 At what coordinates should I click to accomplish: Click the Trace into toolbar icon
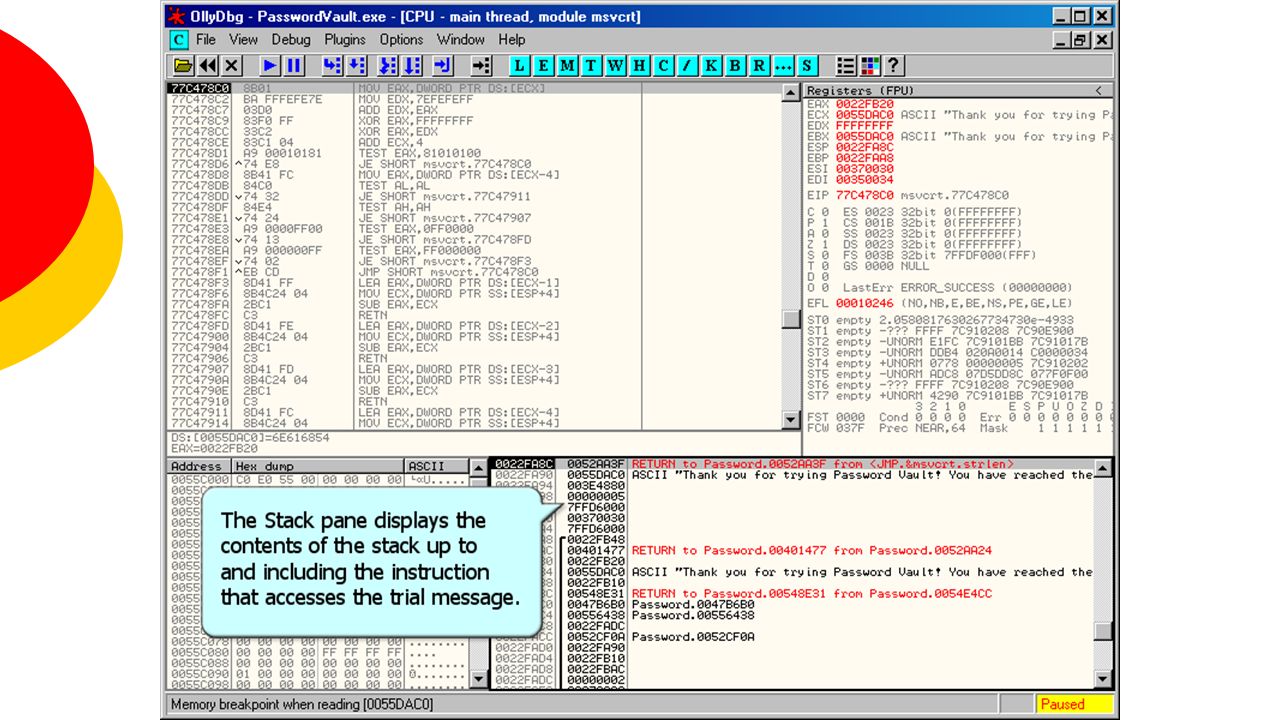[388, 66]
